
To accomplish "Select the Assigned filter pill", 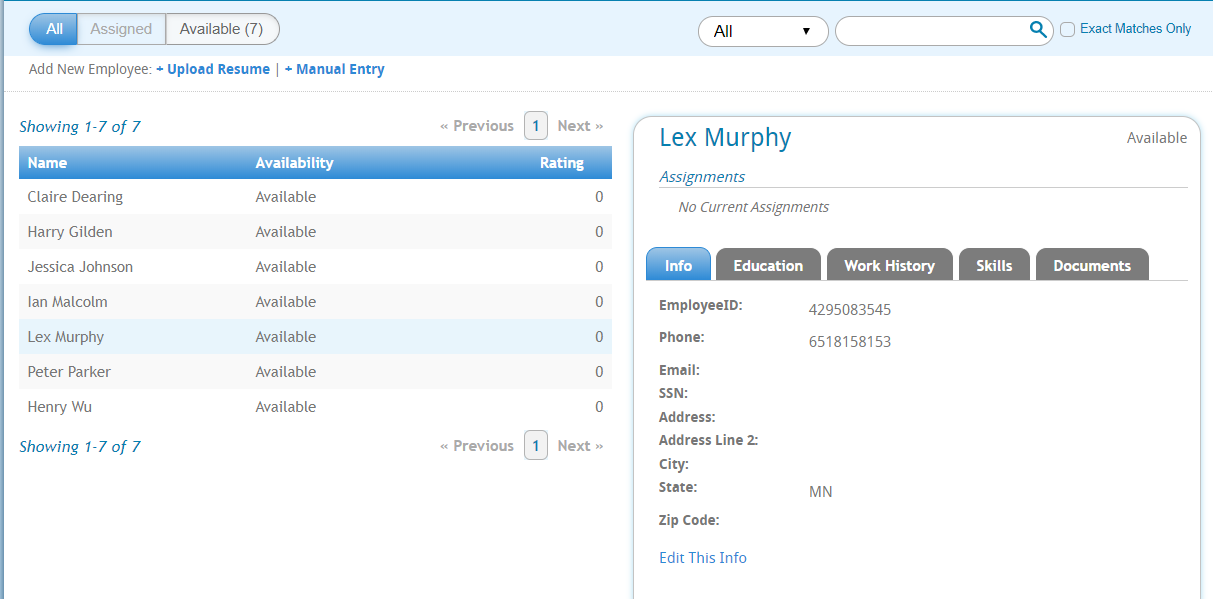I will point(121,29).
